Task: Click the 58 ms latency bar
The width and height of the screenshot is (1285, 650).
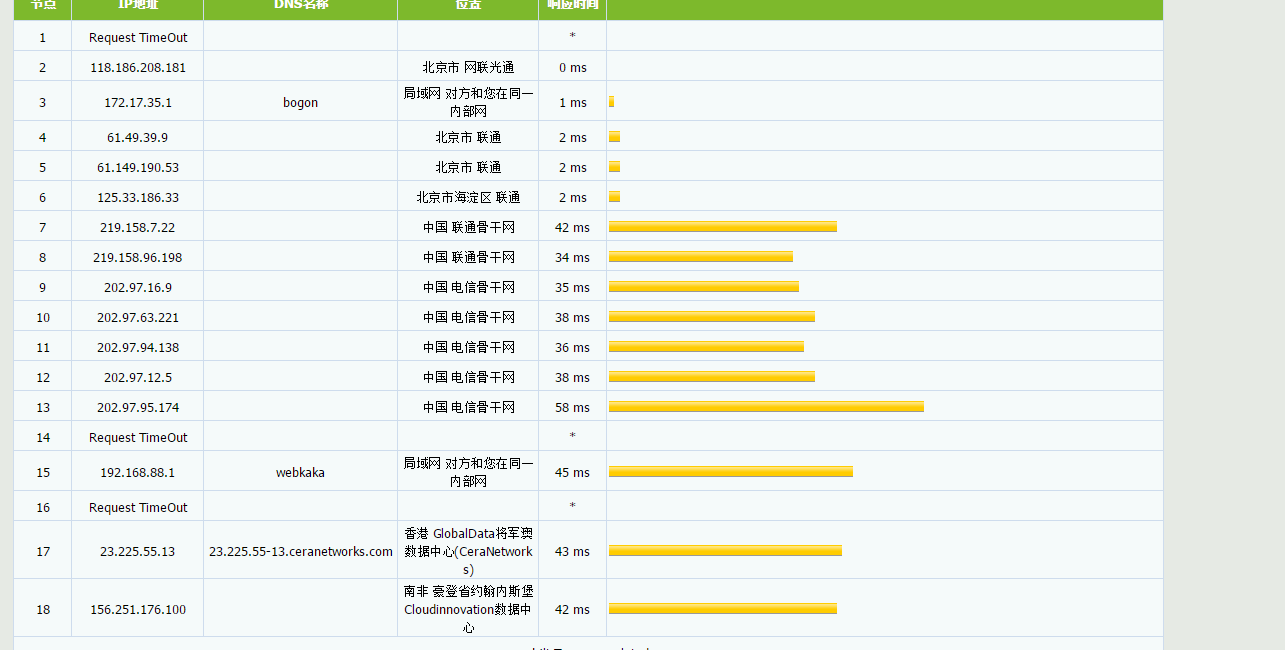Action: pos(766,407)
